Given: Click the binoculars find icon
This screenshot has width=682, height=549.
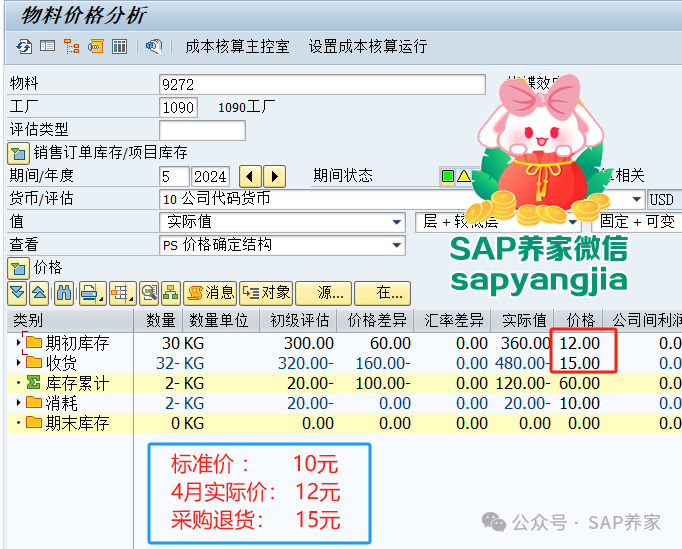Looking at the screenshot, I should tap(64, 293).
